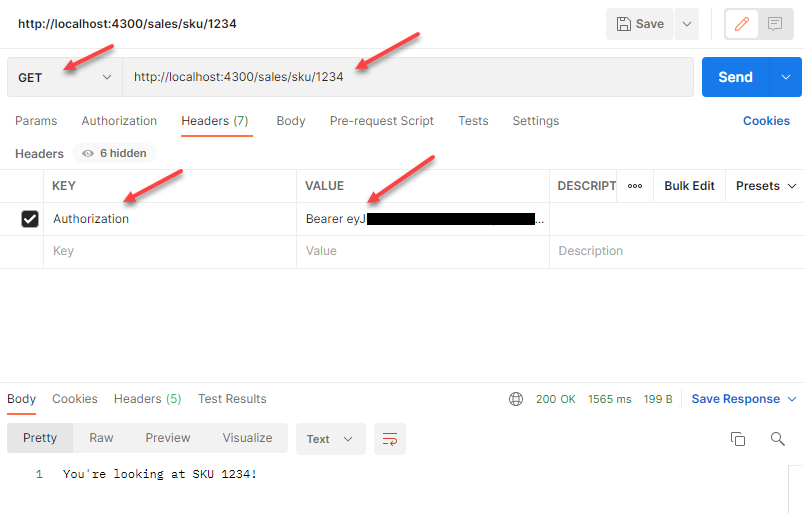The width and height of the screenshot is (804, 513).
Task: Toggle the word wrap icon in response
Action: tap(390, 439)
